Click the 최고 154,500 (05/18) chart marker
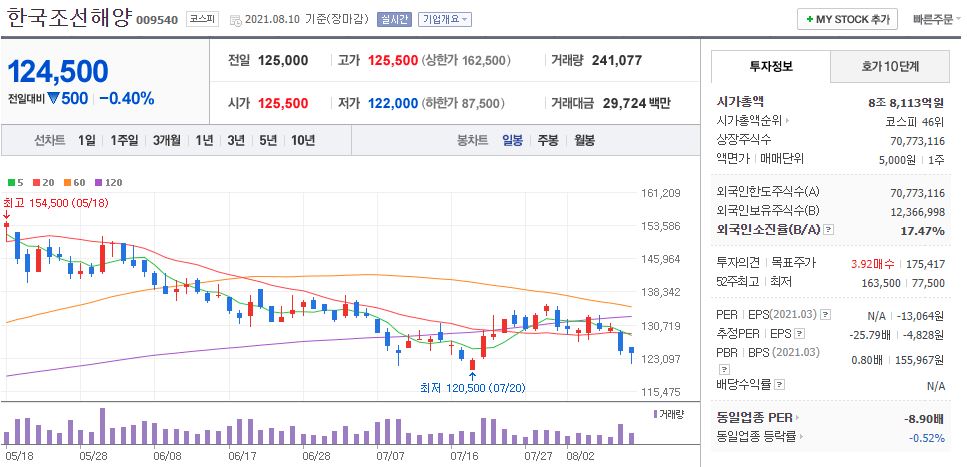 [x=56, y=203]
